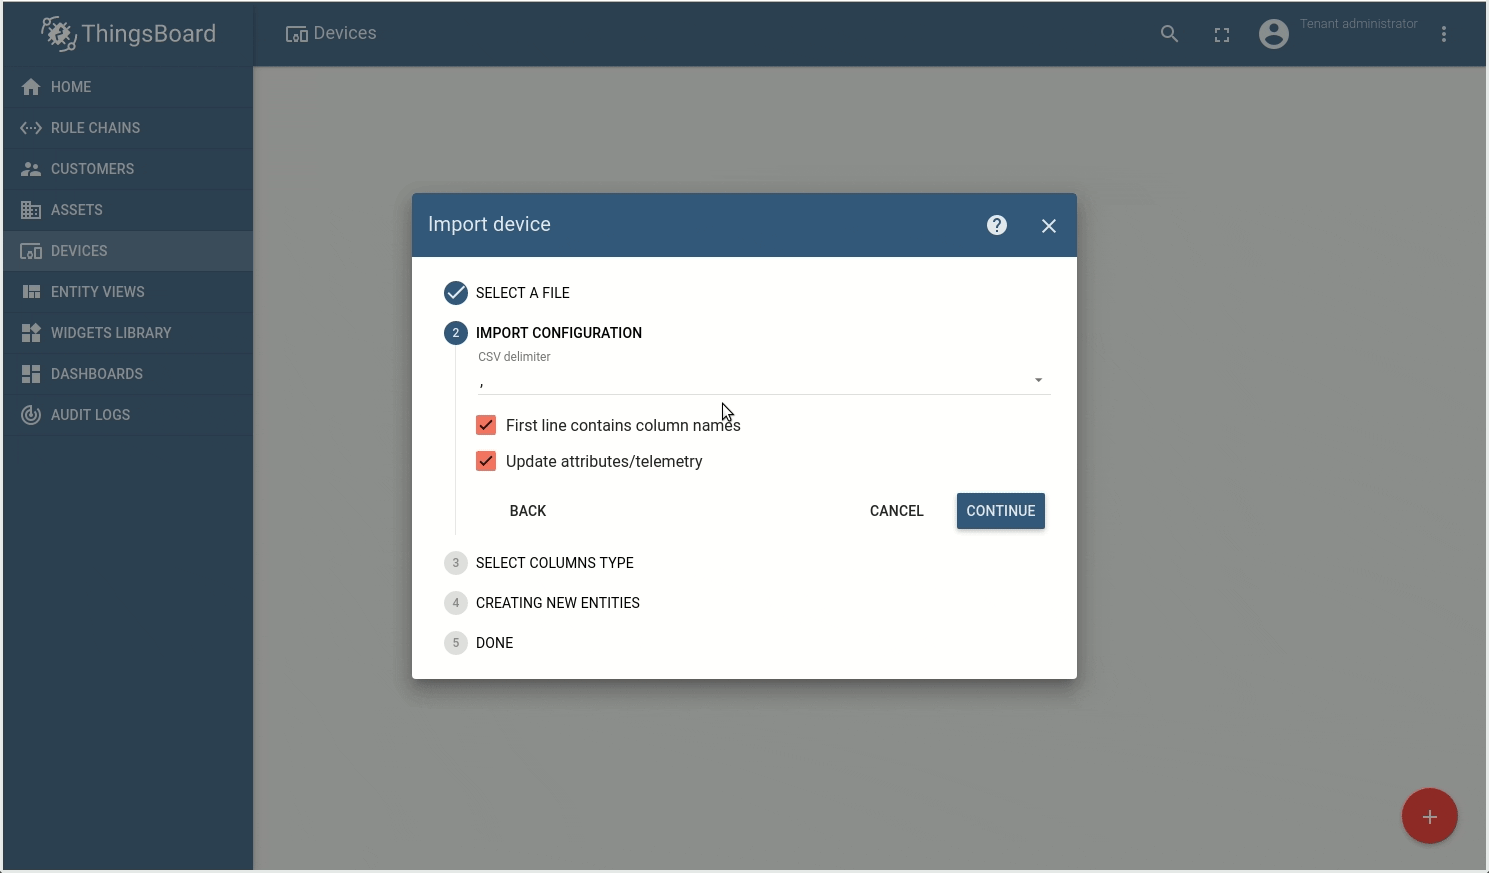Toggle fullscreen mode icon
Image resolution: width=1489 pixels, height=873 pixels.
click(x=1221, y=35)
